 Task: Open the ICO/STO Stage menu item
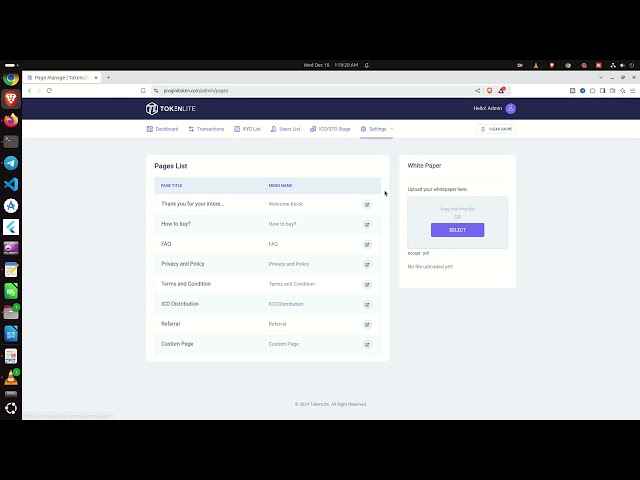pos(330,129)
